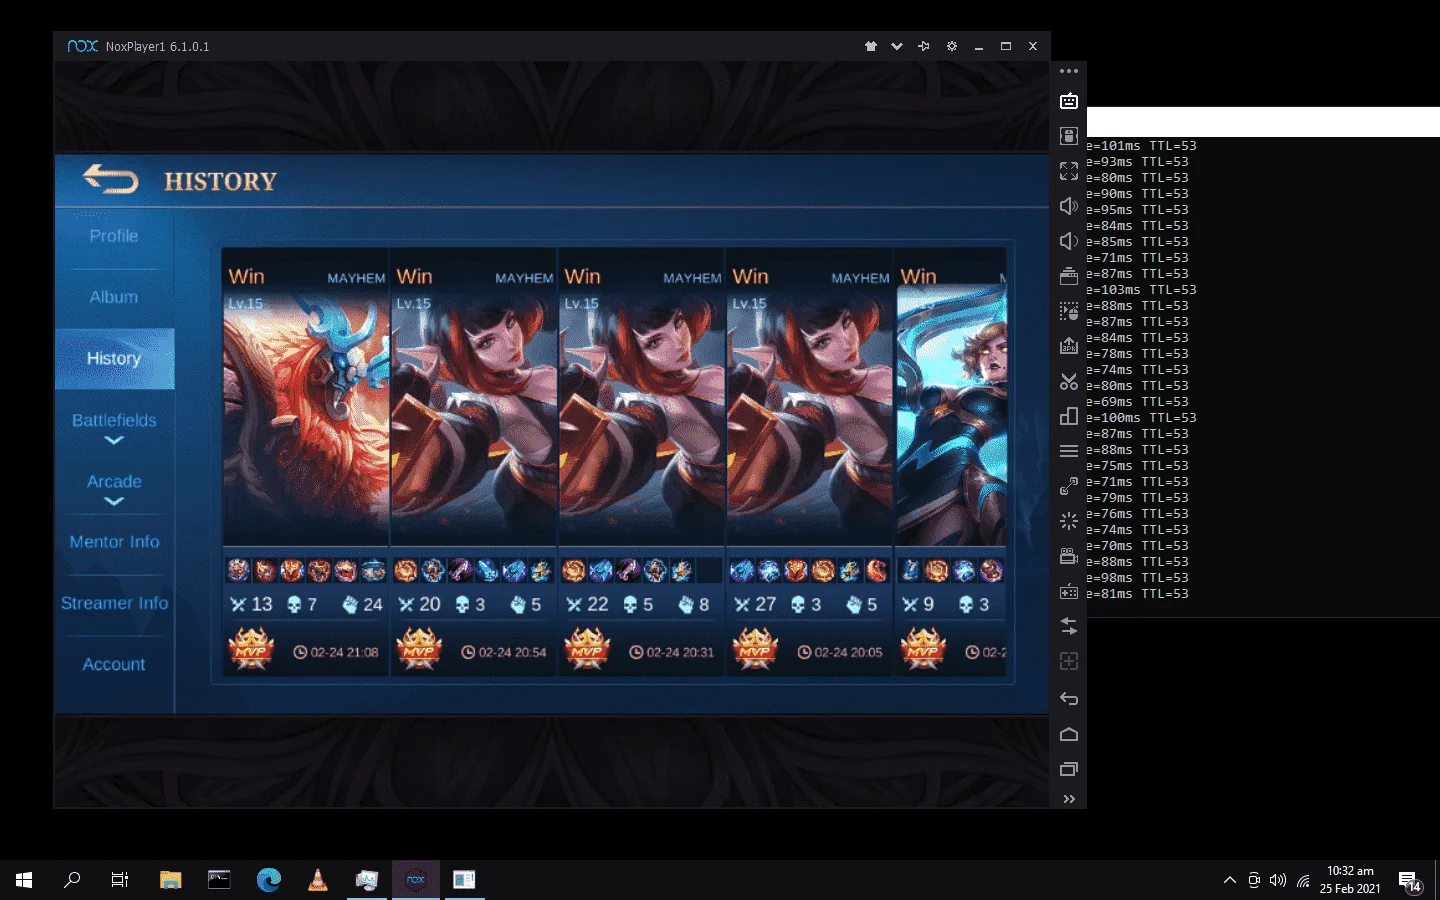This screenshot has height=900, width=1440.
Task: Click the MVP badge on the 20:05 match
Action: [x=755, y=648]
